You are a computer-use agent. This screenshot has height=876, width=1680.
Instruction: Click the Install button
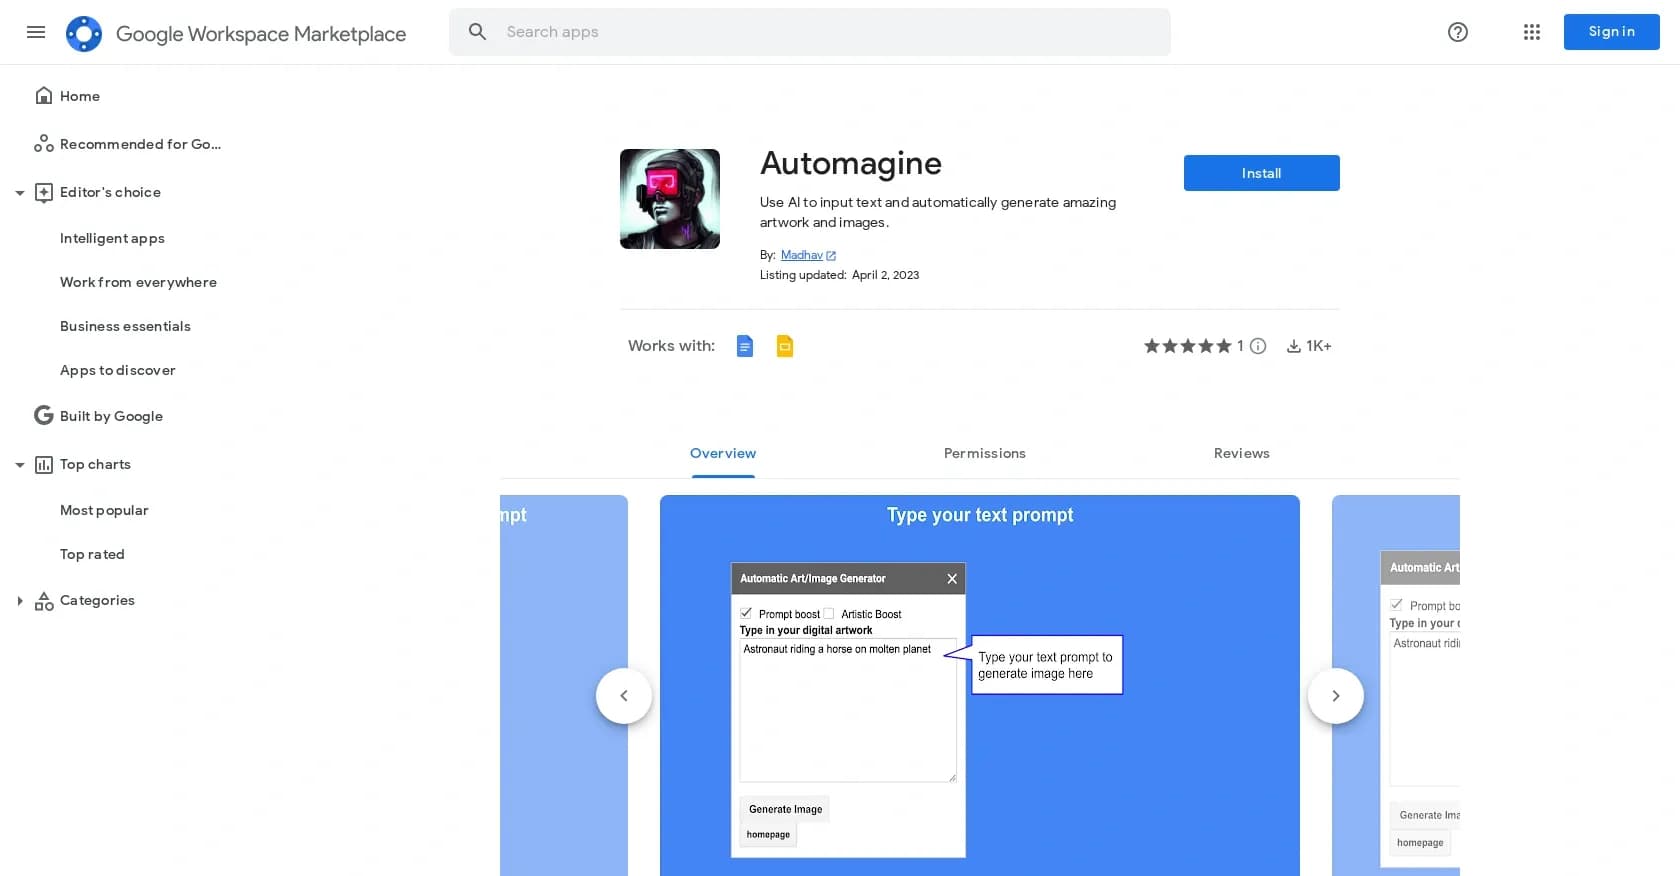1262,173
